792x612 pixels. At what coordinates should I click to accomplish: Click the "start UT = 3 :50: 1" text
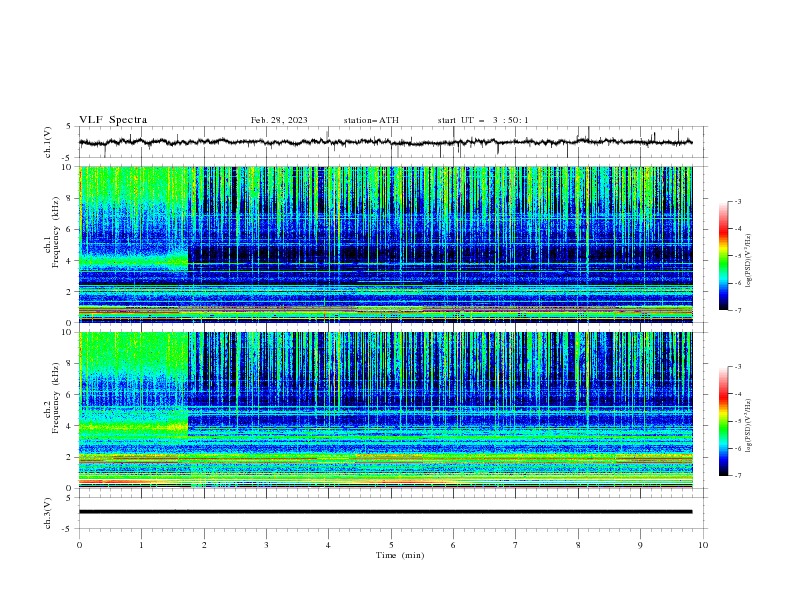point(483,120)
